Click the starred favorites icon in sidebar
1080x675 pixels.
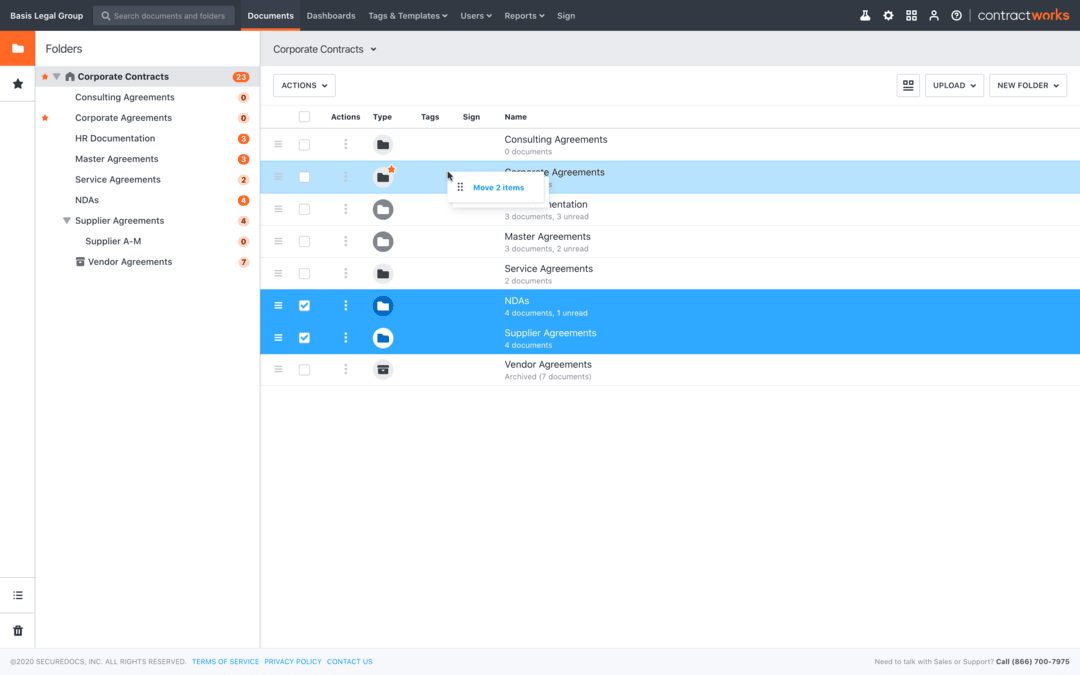[x=17, y=84]
